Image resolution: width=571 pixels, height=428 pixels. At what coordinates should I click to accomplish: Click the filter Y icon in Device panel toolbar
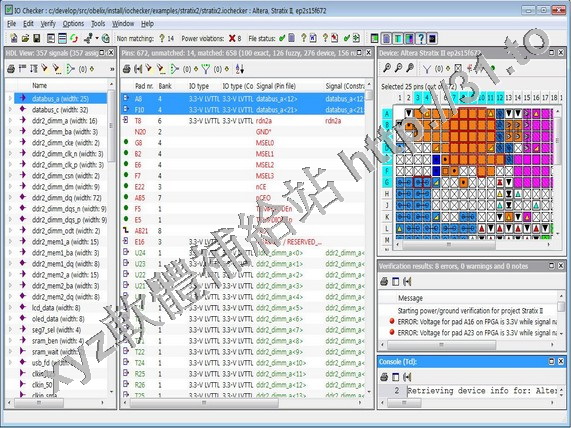pos(426,68)
